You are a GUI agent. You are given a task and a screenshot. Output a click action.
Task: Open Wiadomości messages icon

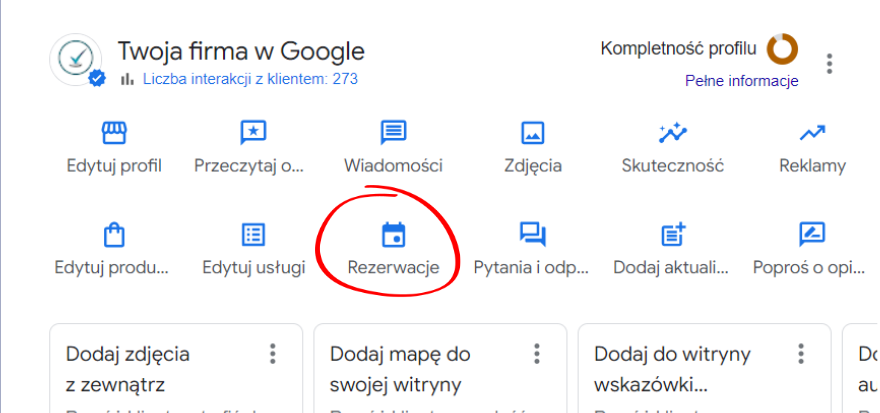click(393, 133)
